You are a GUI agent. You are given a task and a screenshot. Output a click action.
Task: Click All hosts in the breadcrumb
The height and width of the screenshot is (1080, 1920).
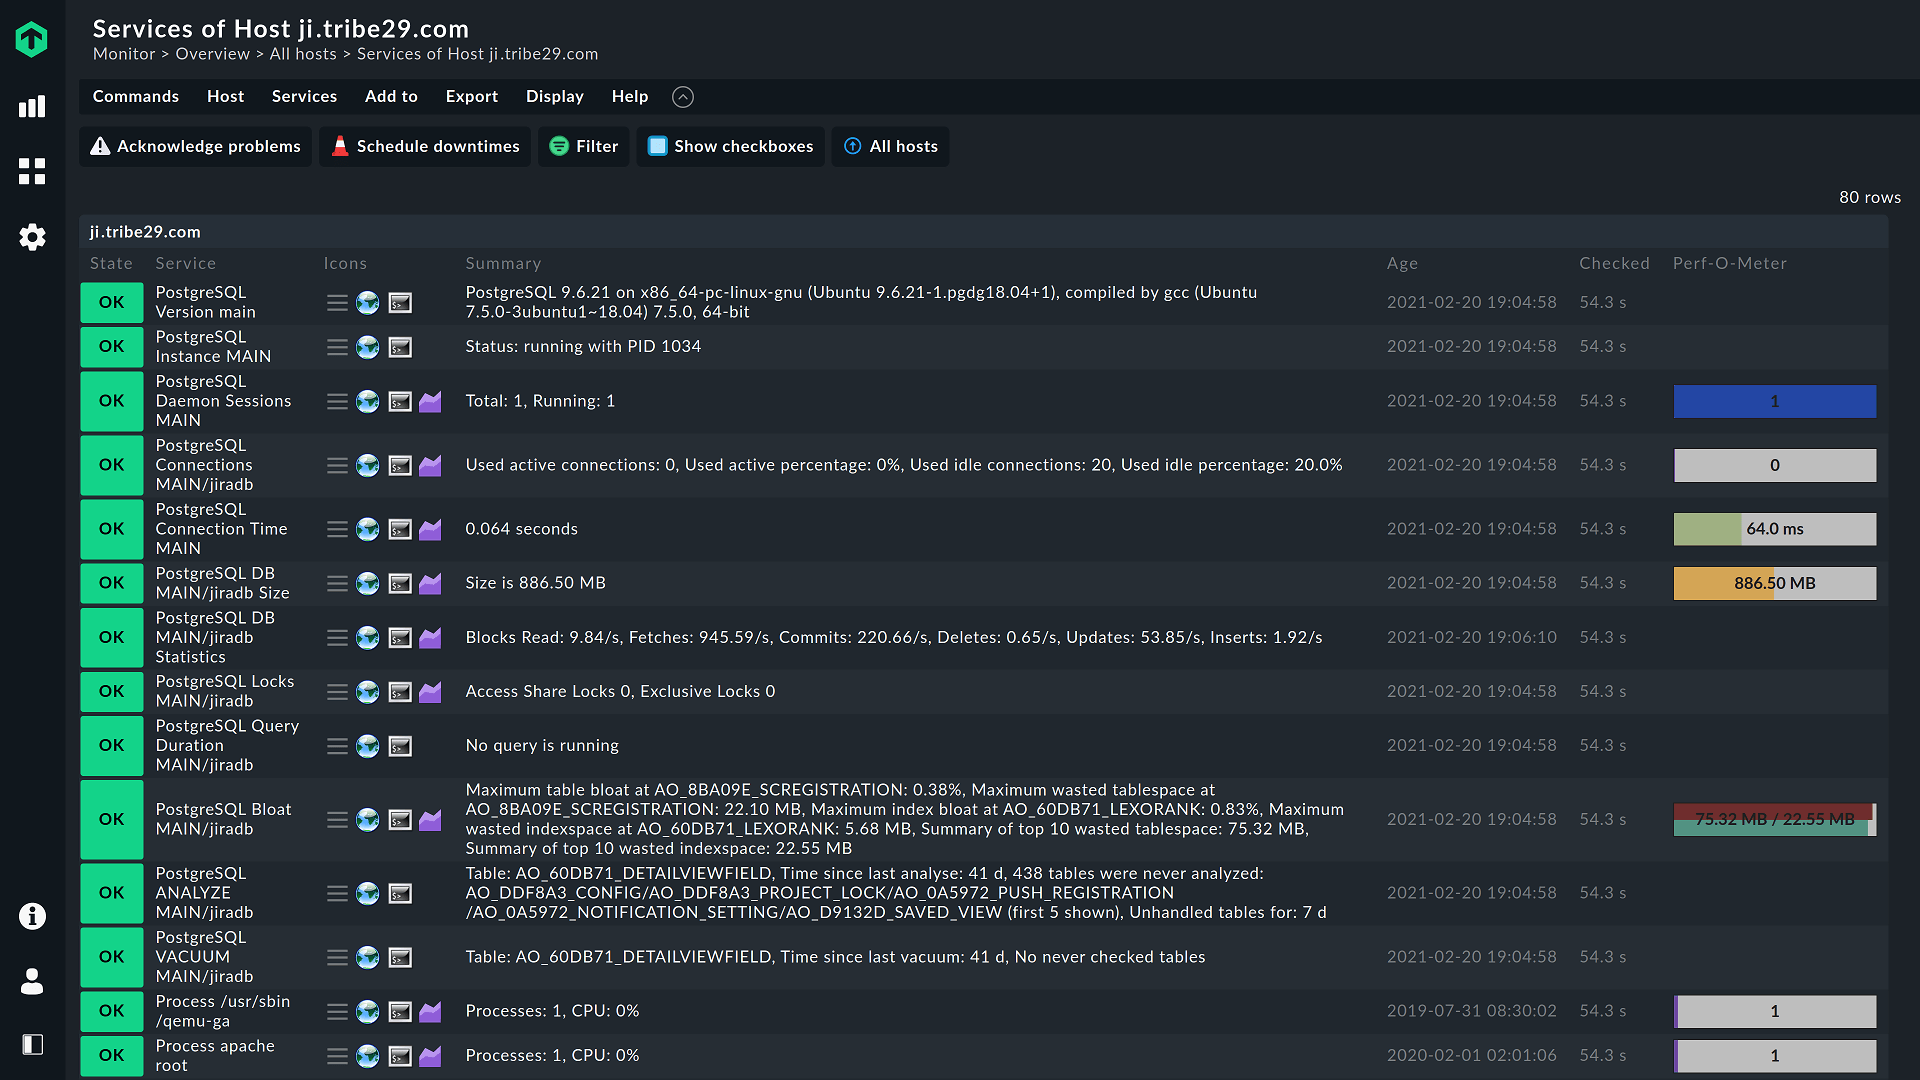303,54
